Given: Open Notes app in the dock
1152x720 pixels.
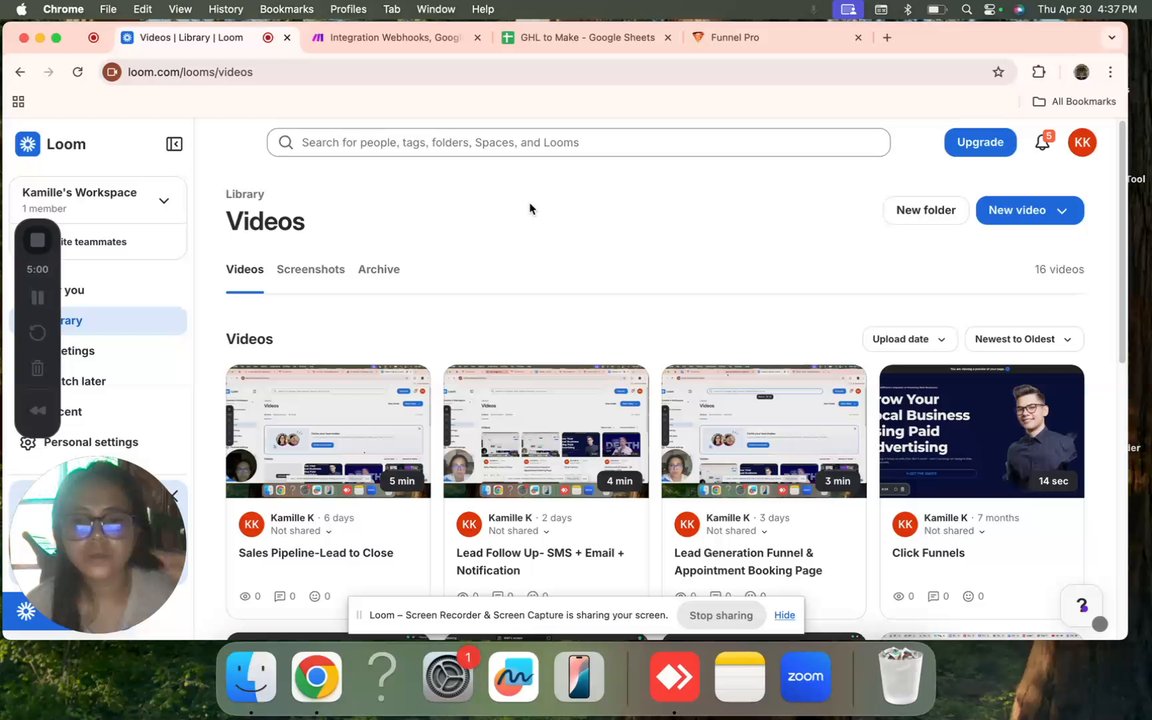Looking at the screenshot, I should click(740, 676).
